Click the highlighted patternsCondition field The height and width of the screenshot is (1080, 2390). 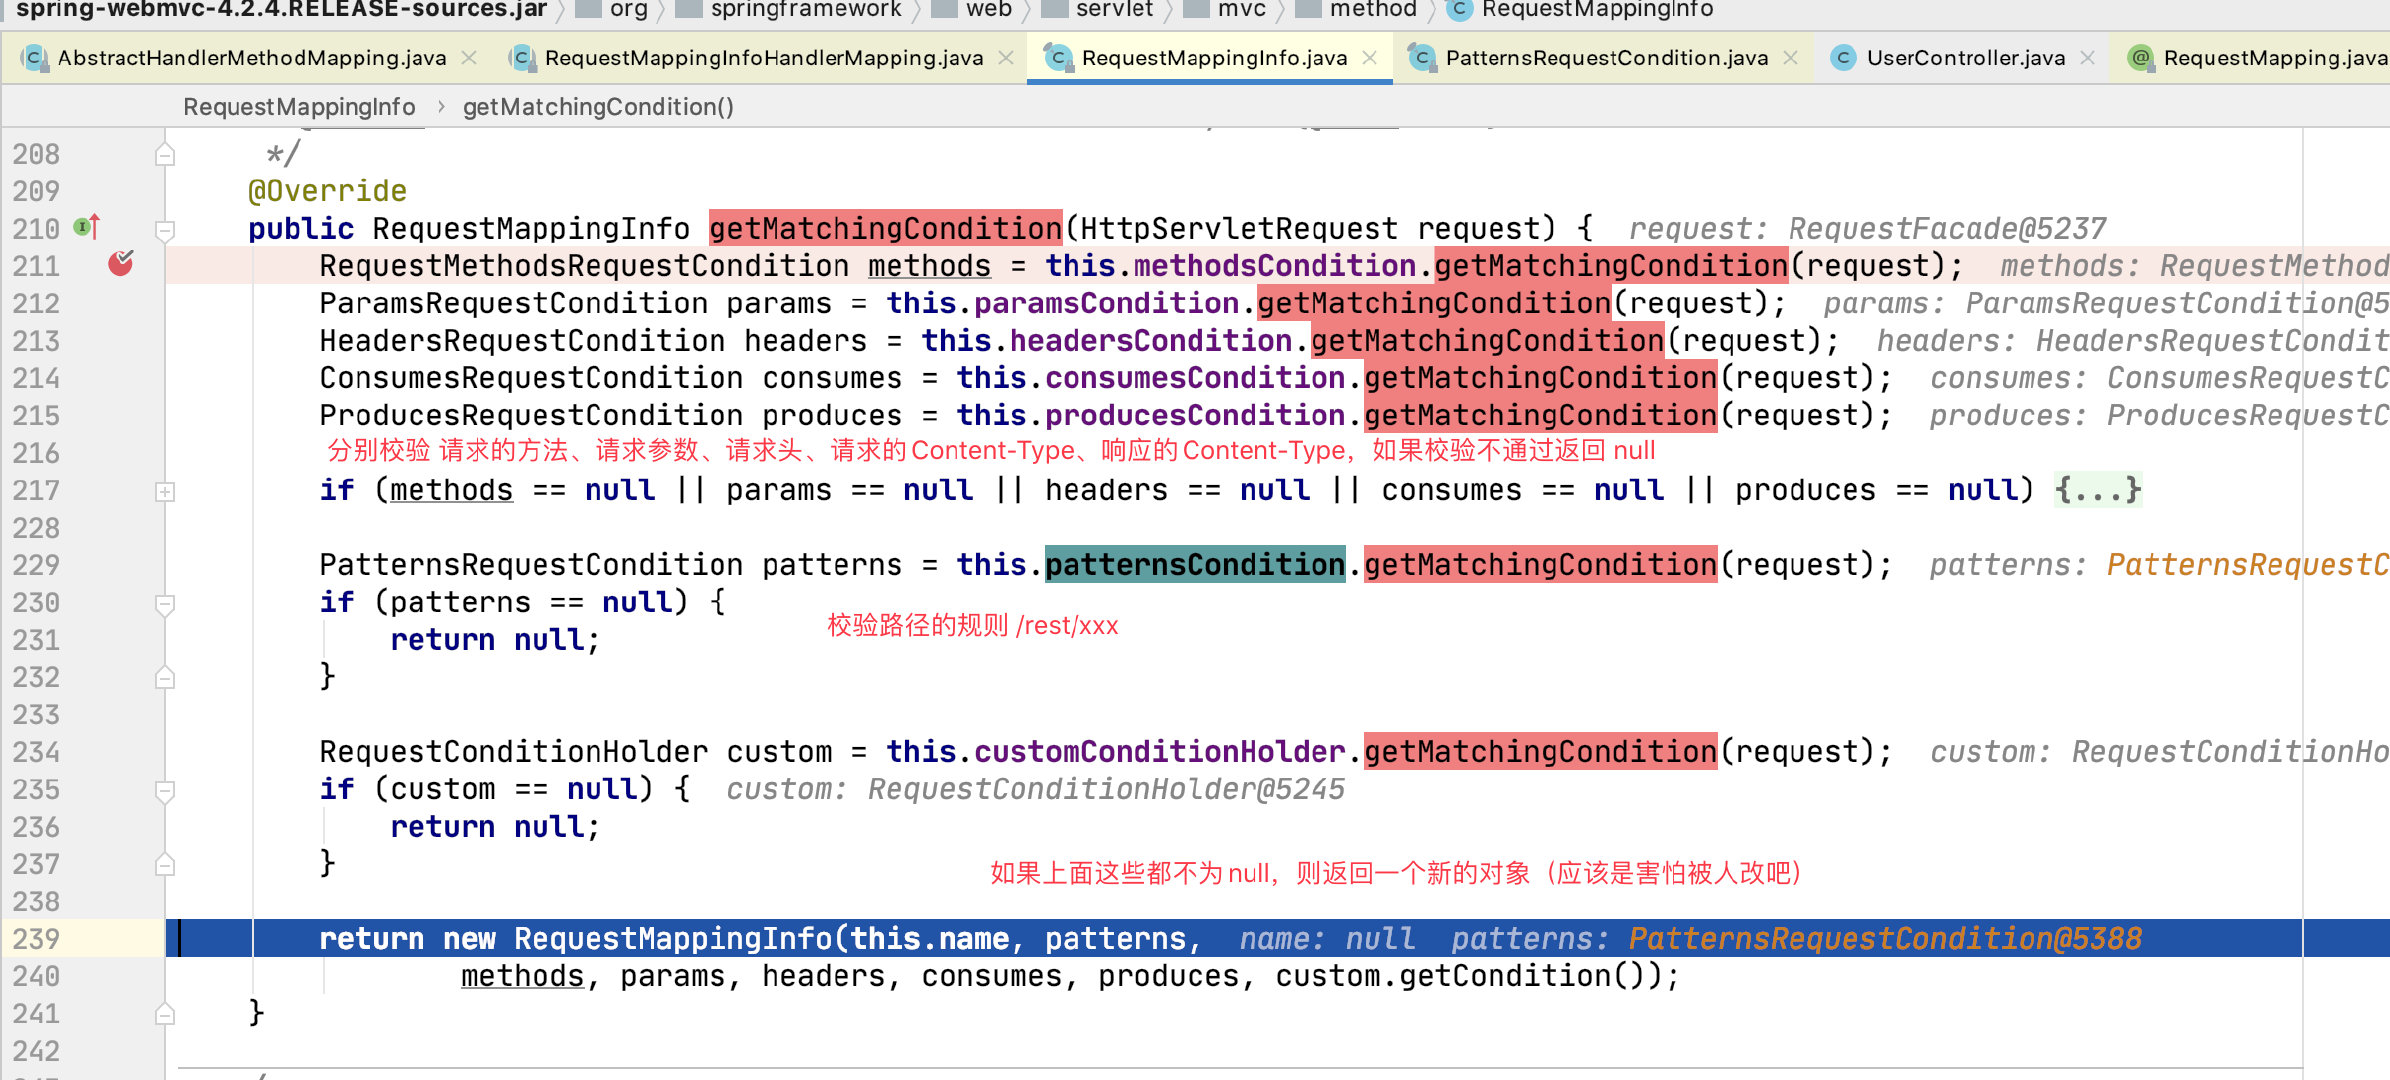1195,565
